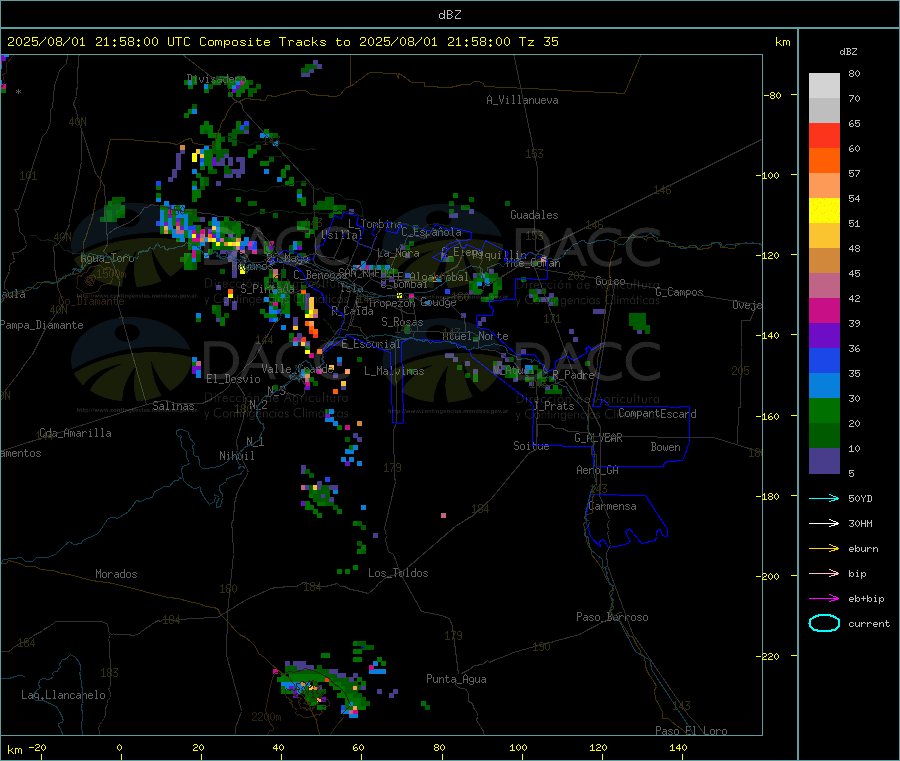The height and width of the screenshot is (761, 900).
Task: Click the 30 dBZ green legend swatch
Action: [x=824, y=410]
